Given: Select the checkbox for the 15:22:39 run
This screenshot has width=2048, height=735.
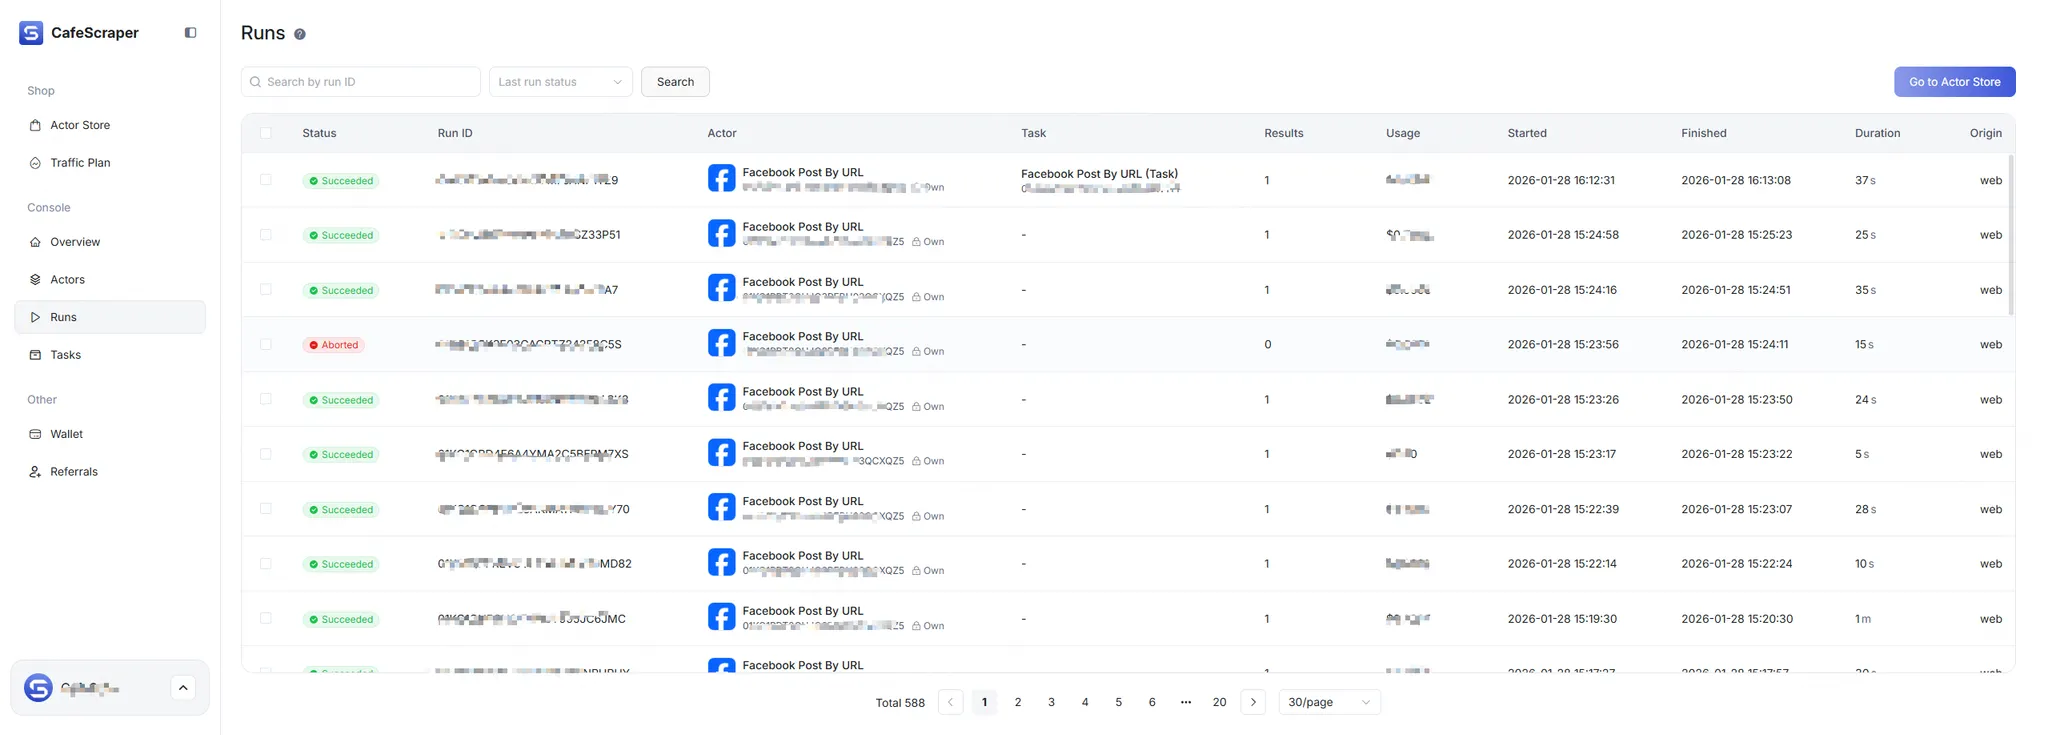Looking at the screenshot, I should tap(265, 508).
